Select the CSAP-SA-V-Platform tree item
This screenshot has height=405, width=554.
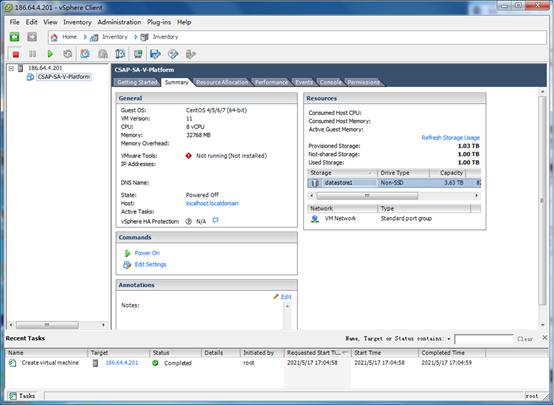(64, 77)
